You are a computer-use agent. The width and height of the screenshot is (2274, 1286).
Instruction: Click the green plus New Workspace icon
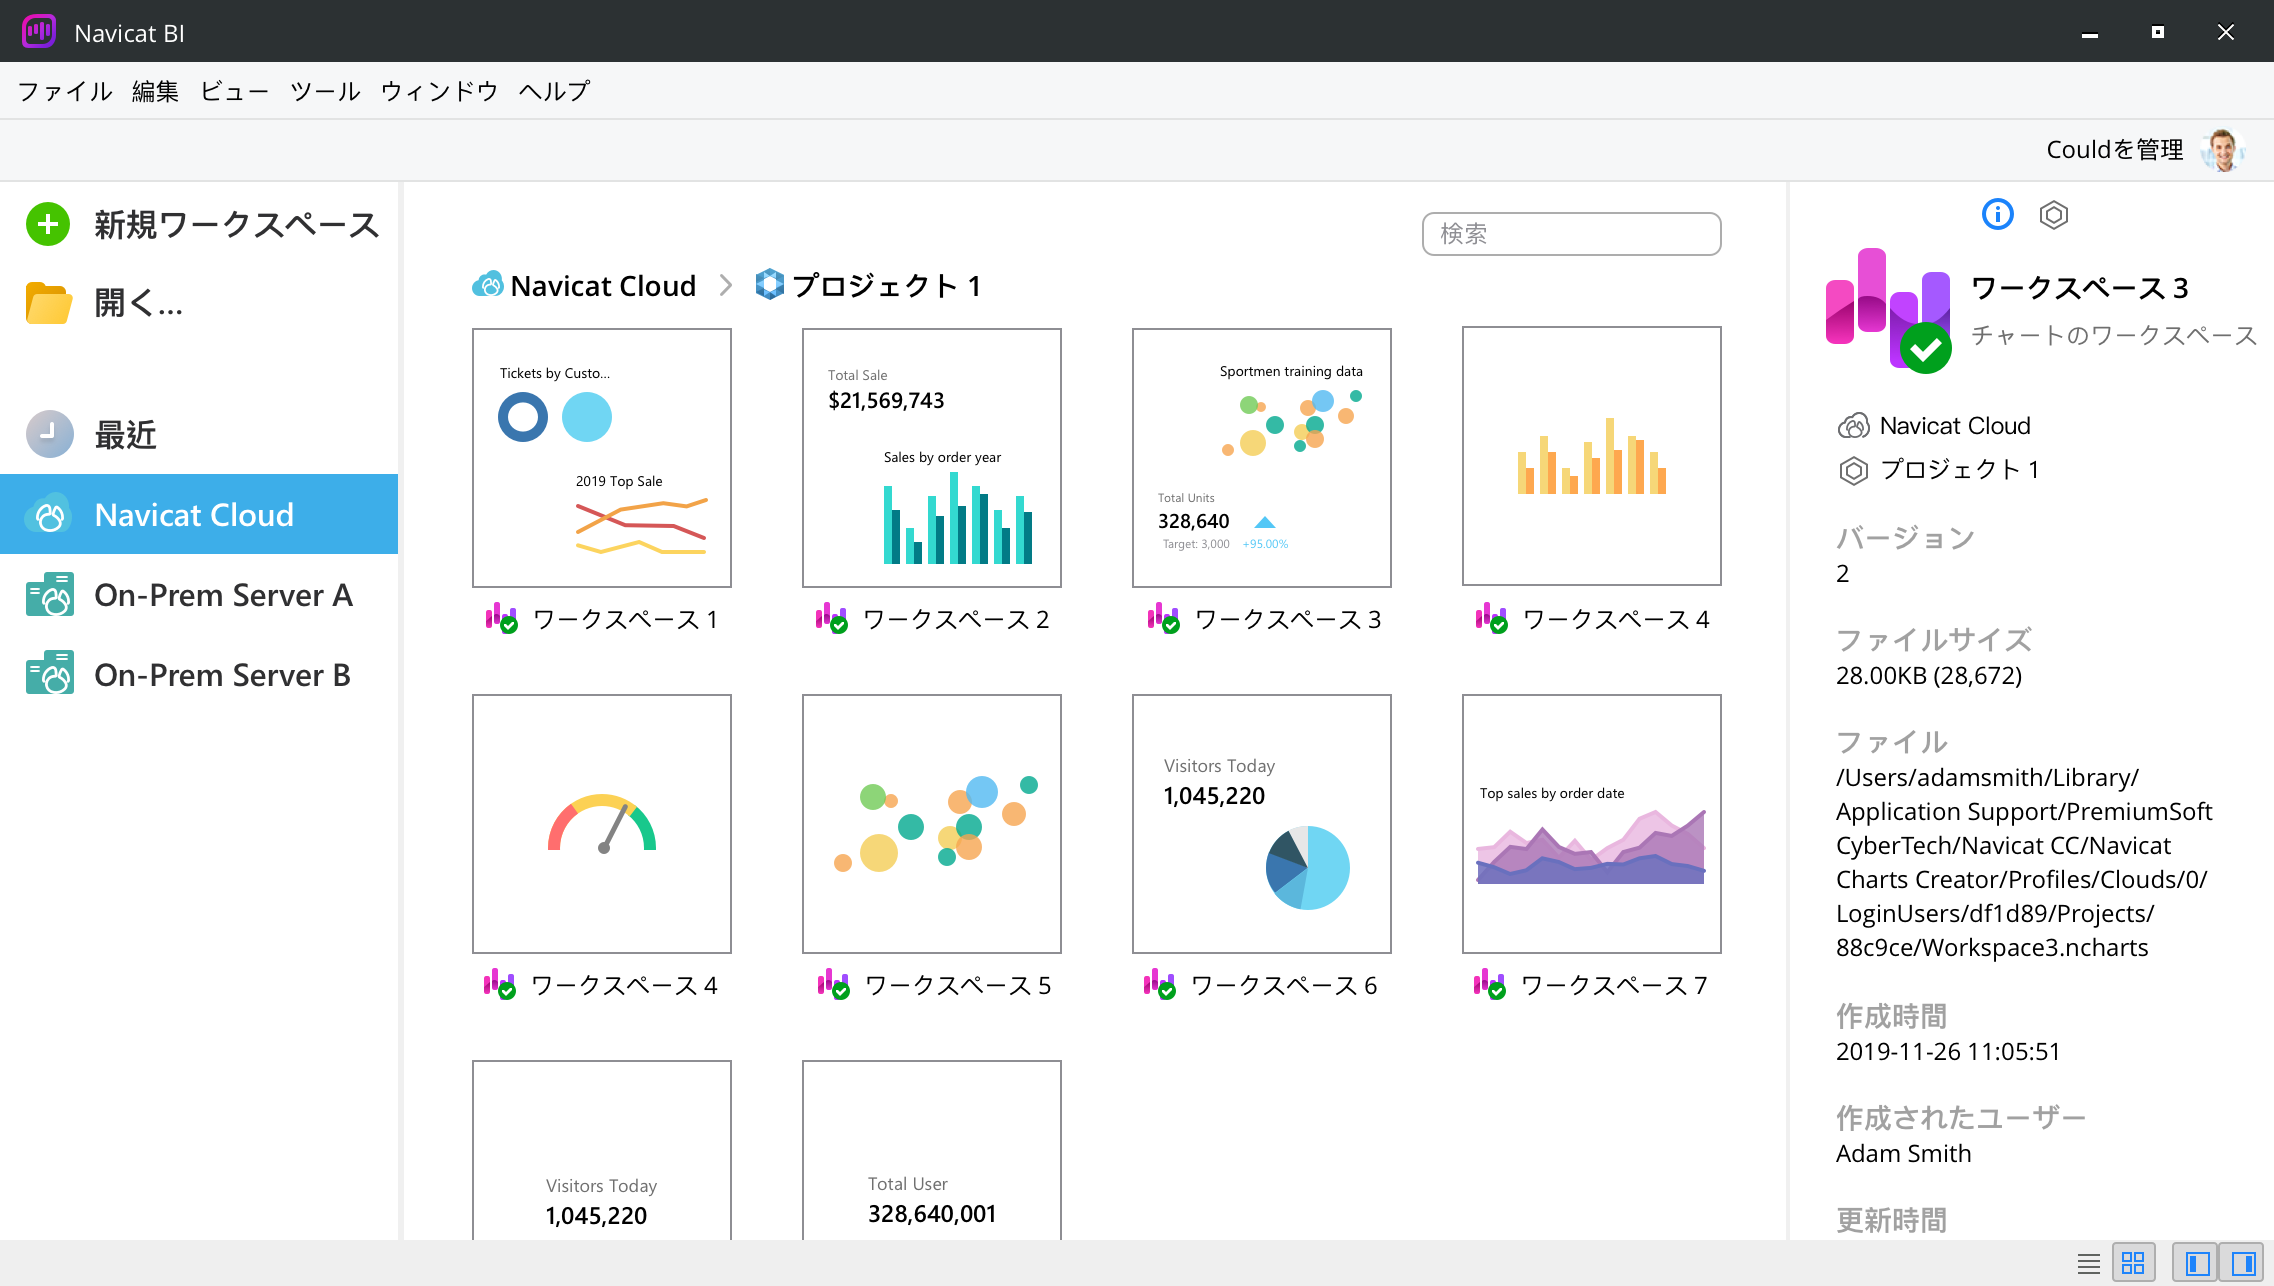48,224
